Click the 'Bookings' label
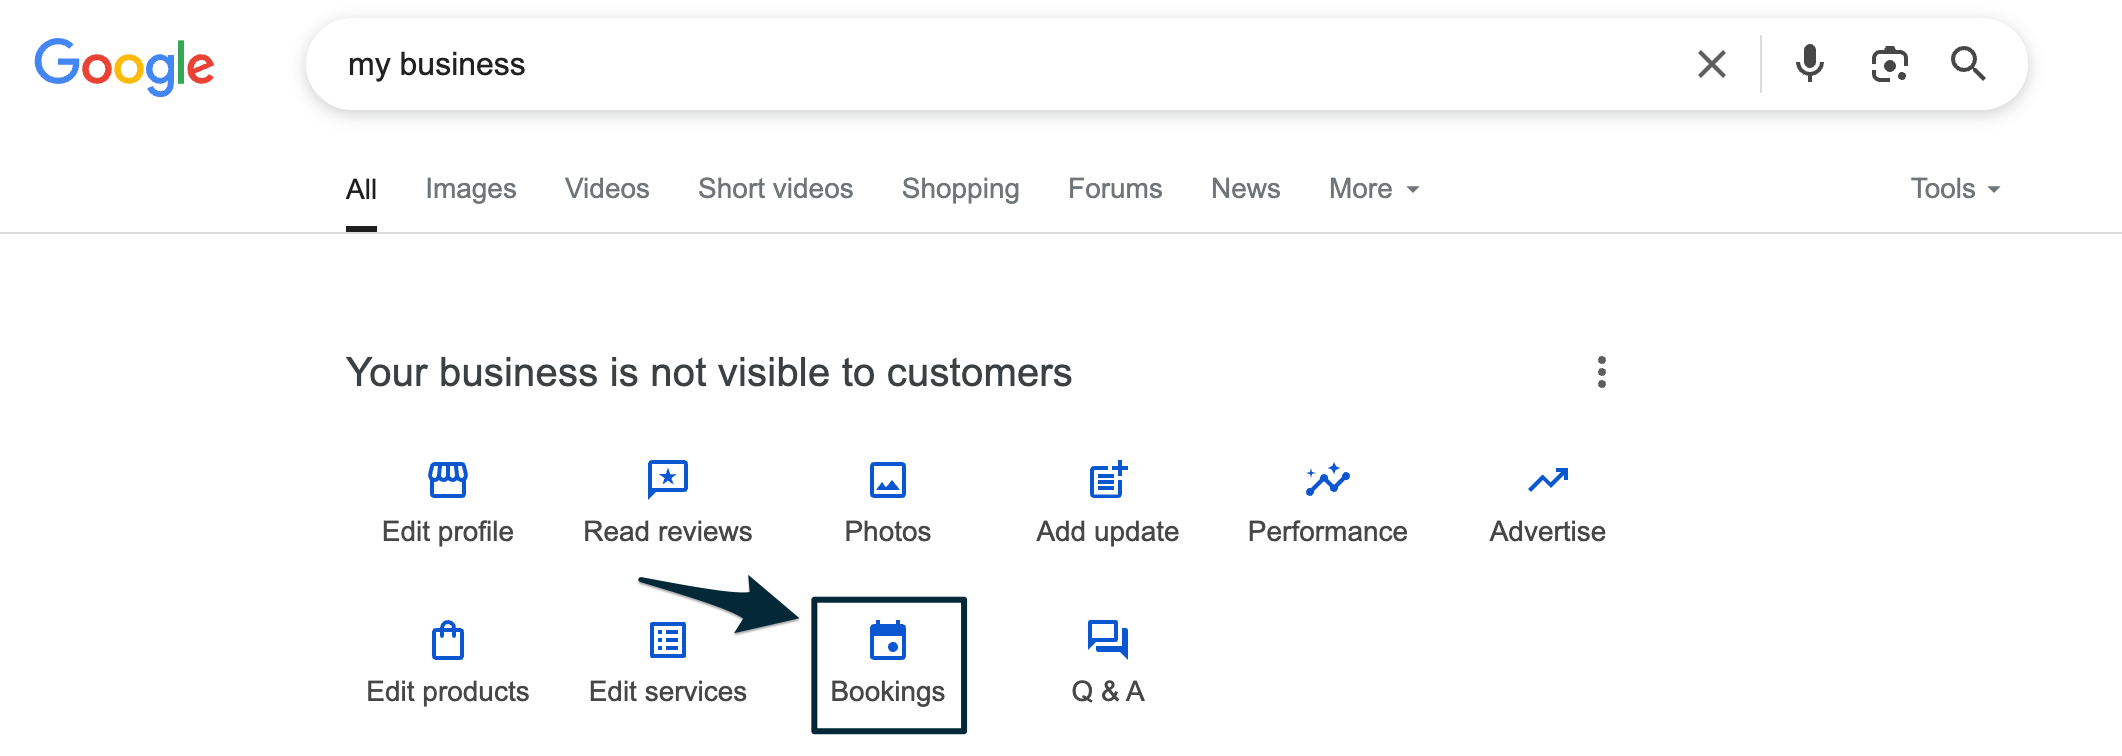The image size is (2122, 756). [888, 692]
